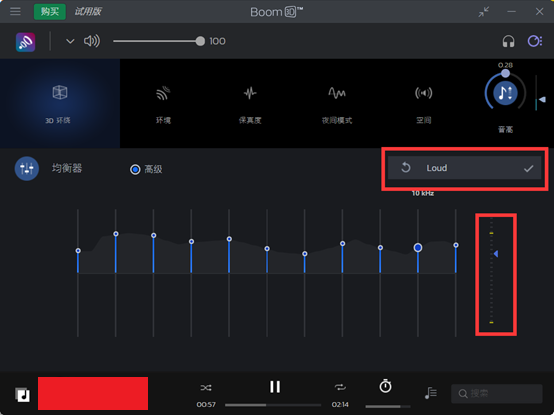Open headphone selection icon
This screenshot has width=554, height=415.
pyautogui.click(x=508, y=41)
